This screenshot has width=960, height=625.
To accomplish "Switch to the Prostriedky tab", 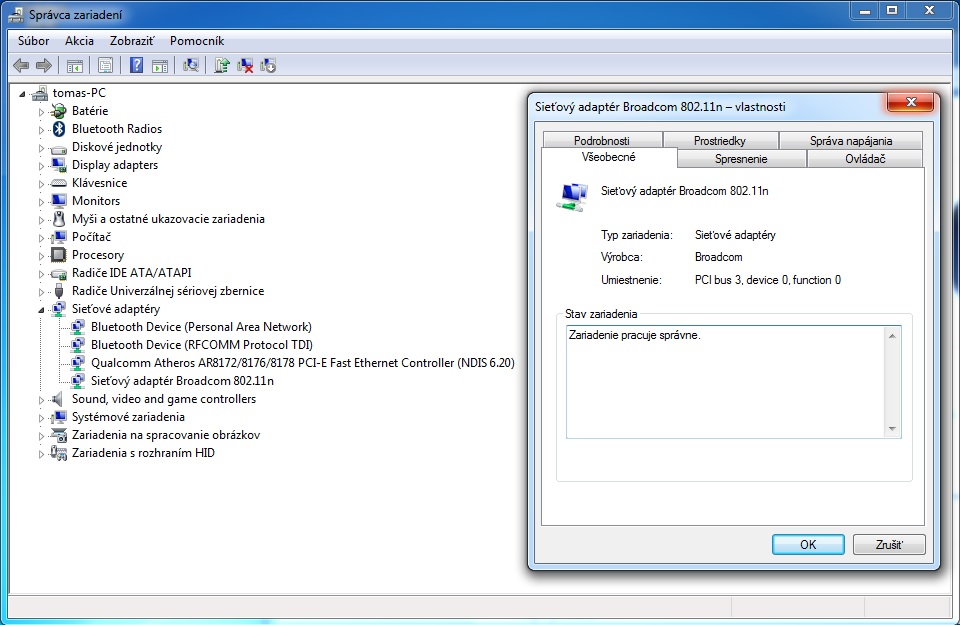I will 720,140.
